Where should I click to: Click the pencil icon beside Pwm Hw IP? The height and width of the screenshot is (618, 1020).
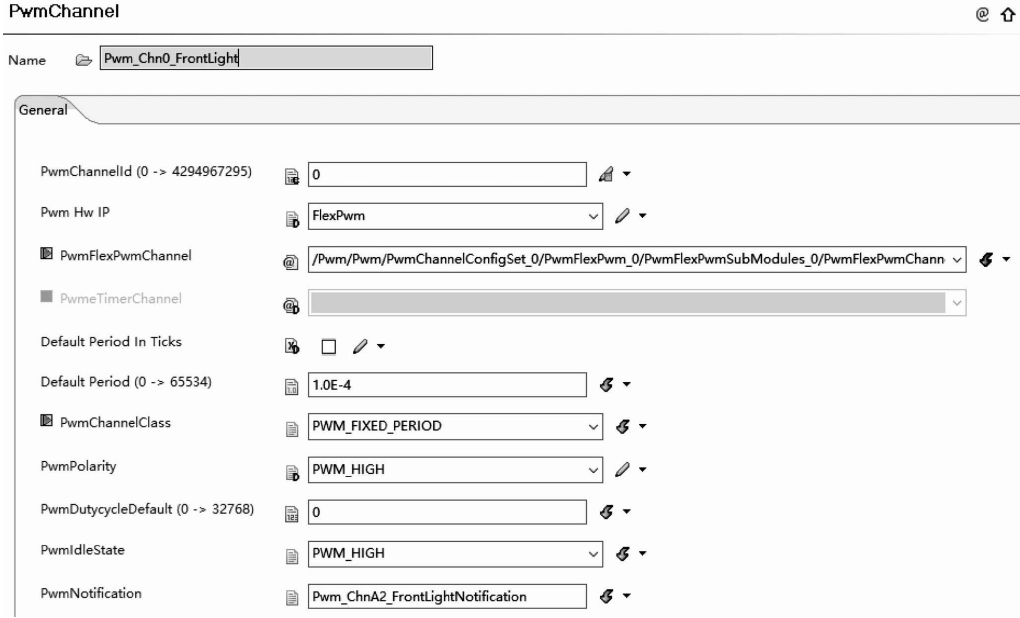pos(623,215)
